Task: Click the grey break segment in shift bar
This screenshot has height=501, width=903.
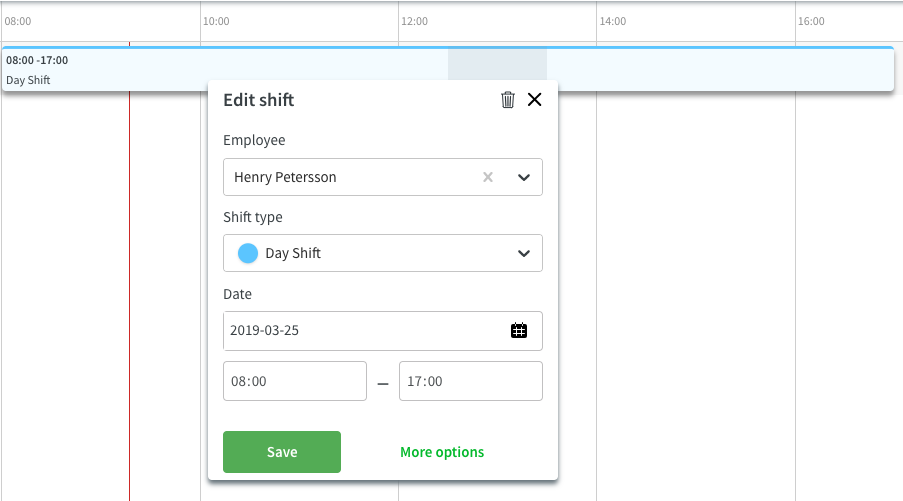Action: coord(498,64)
